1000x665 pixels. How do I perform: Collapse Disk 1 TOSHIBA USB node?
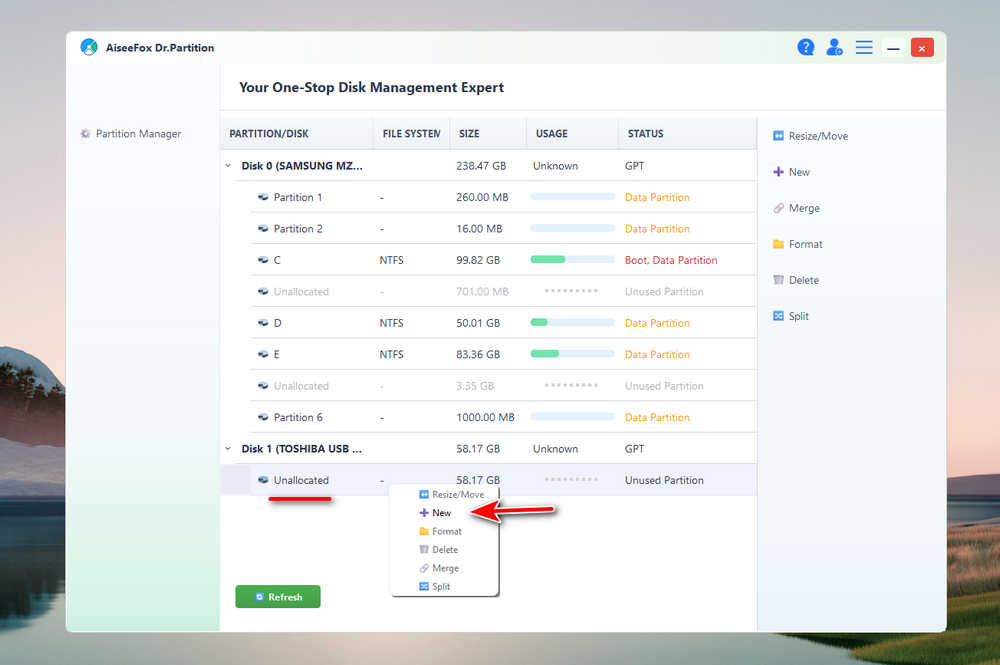click(228, 449)
